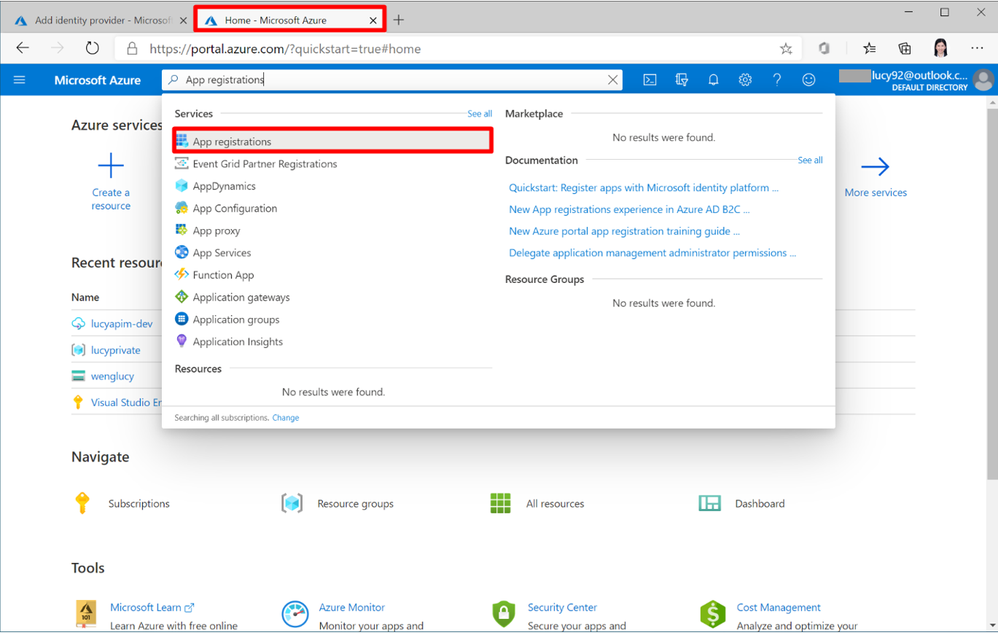The width and height of the screenshot is (998, 633).
Task: Go back in the browser
Action: (23, 48)
